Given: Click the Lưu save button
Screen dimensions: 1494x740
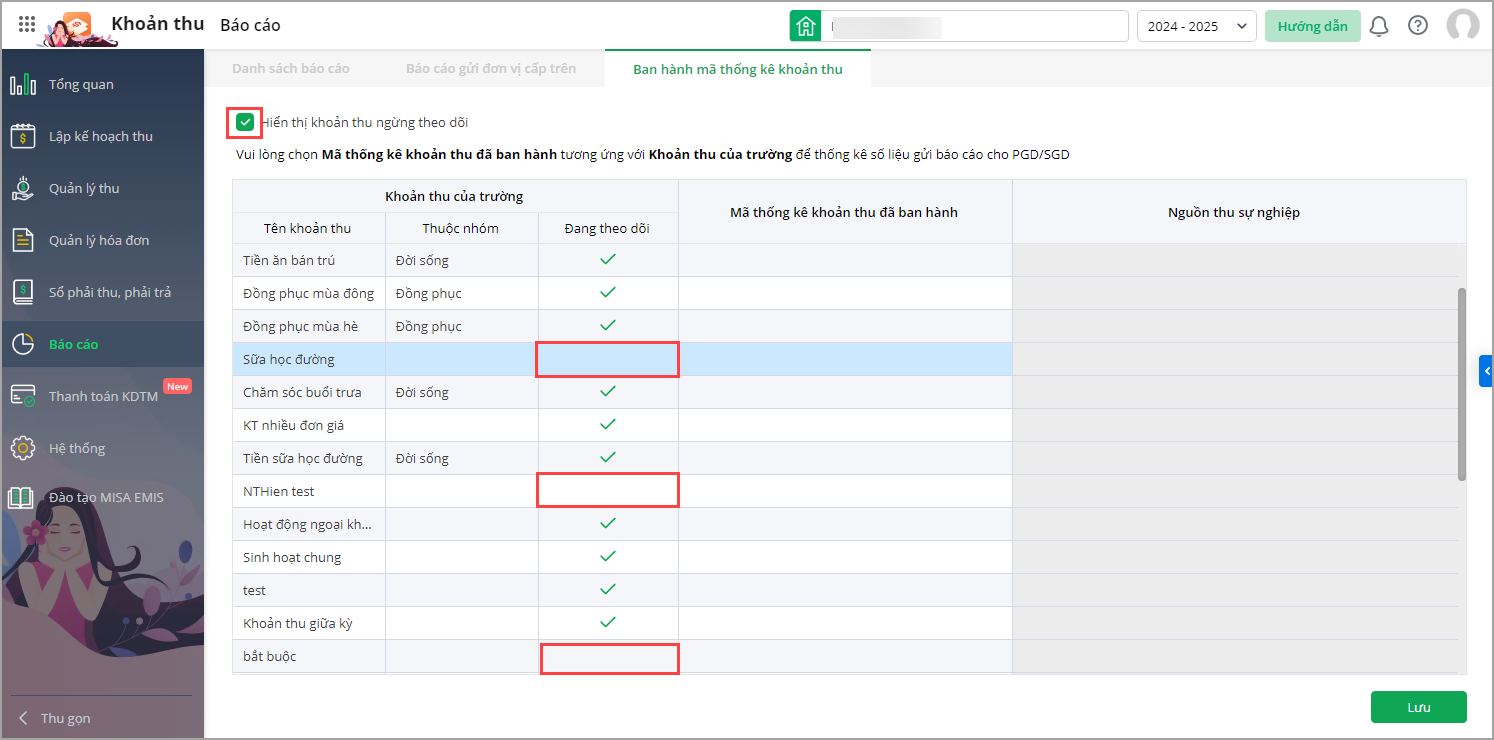Looking at the screenshot, I should click(1419, 707).
